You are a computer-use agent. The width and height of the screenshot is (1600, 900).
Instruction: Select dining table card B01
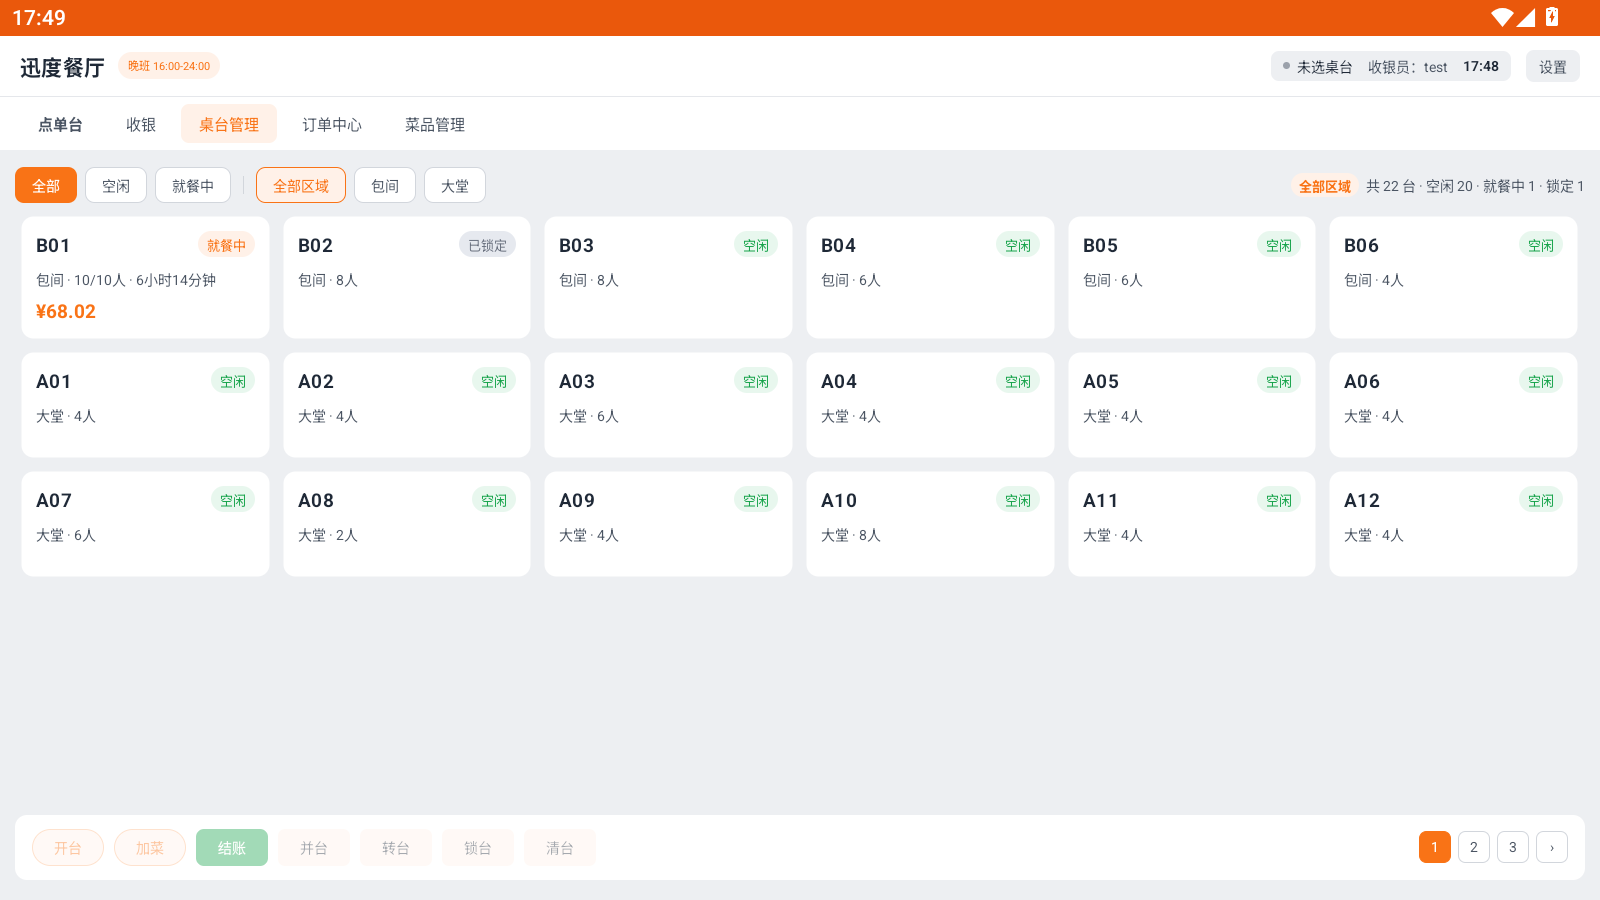coord(145,278)
